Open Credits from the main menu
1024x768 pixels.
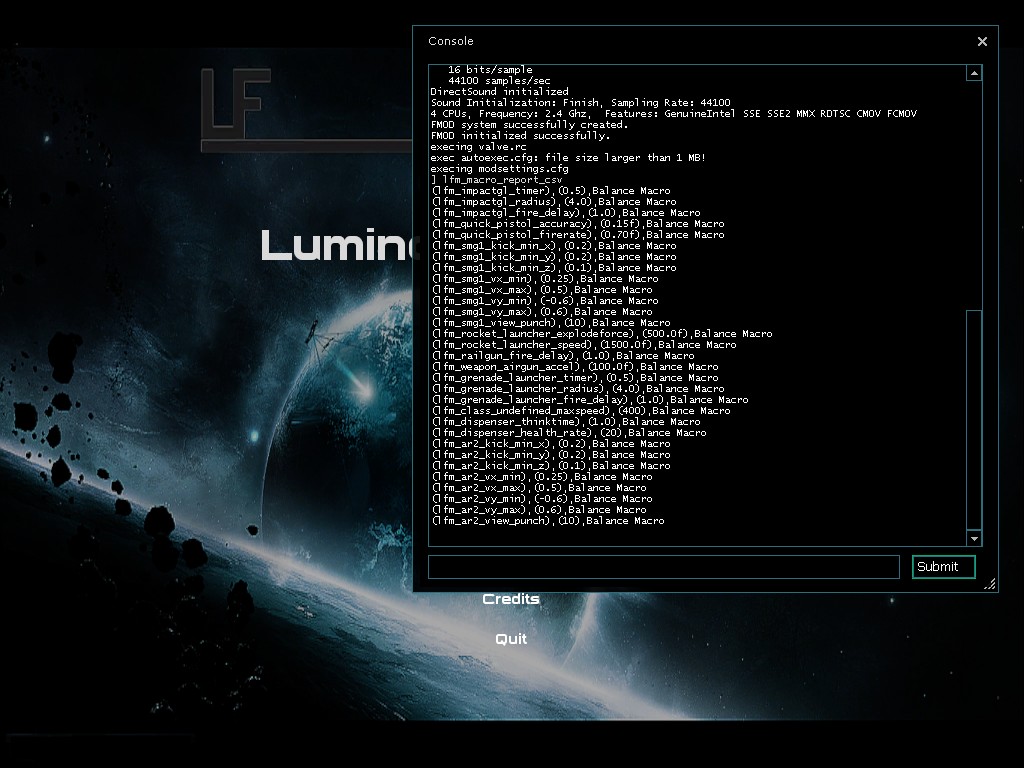pos(511,599)
